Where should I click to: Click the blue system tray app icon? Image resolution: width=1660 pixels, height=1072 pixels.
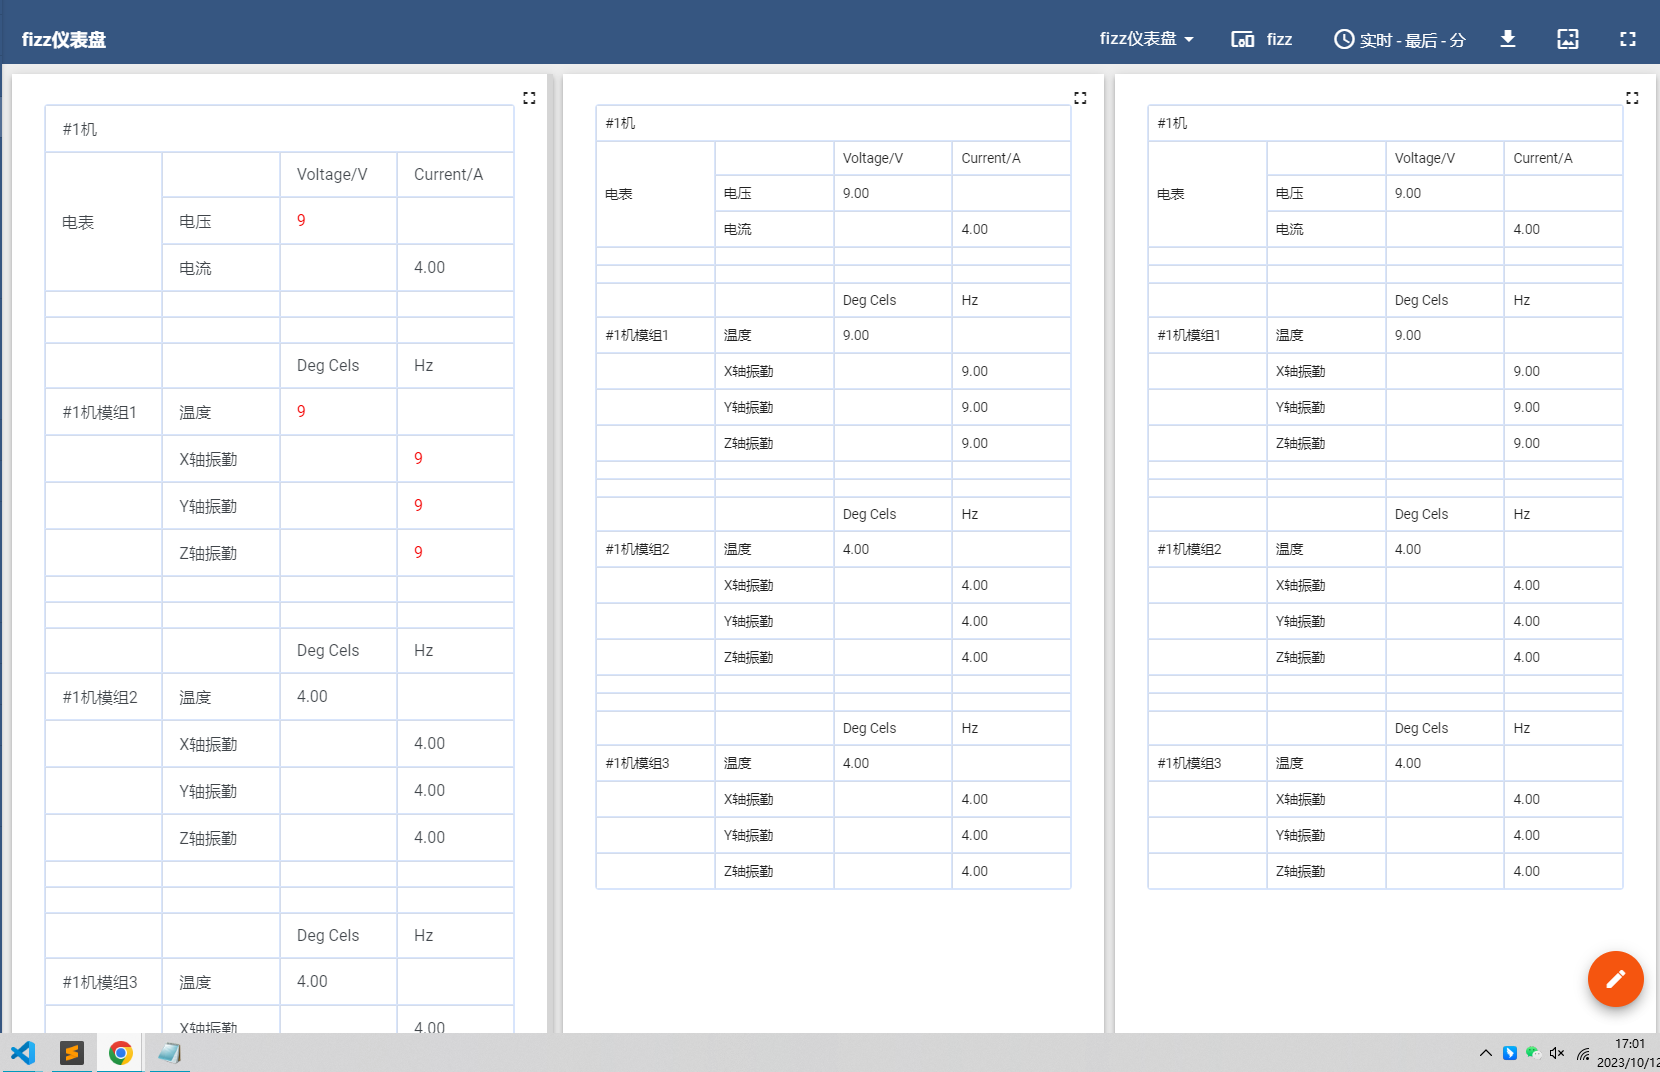point(1510,1053)
